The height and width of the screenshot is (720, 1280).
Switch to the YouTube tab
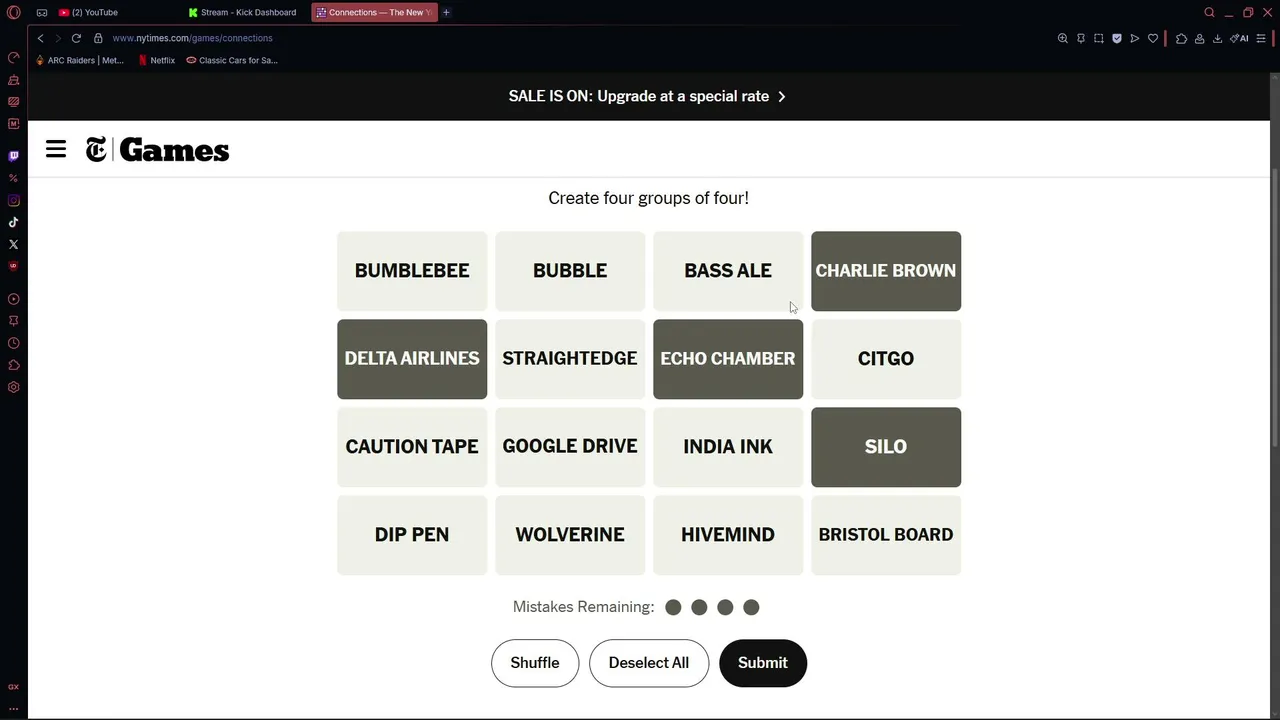coord(95,12)
